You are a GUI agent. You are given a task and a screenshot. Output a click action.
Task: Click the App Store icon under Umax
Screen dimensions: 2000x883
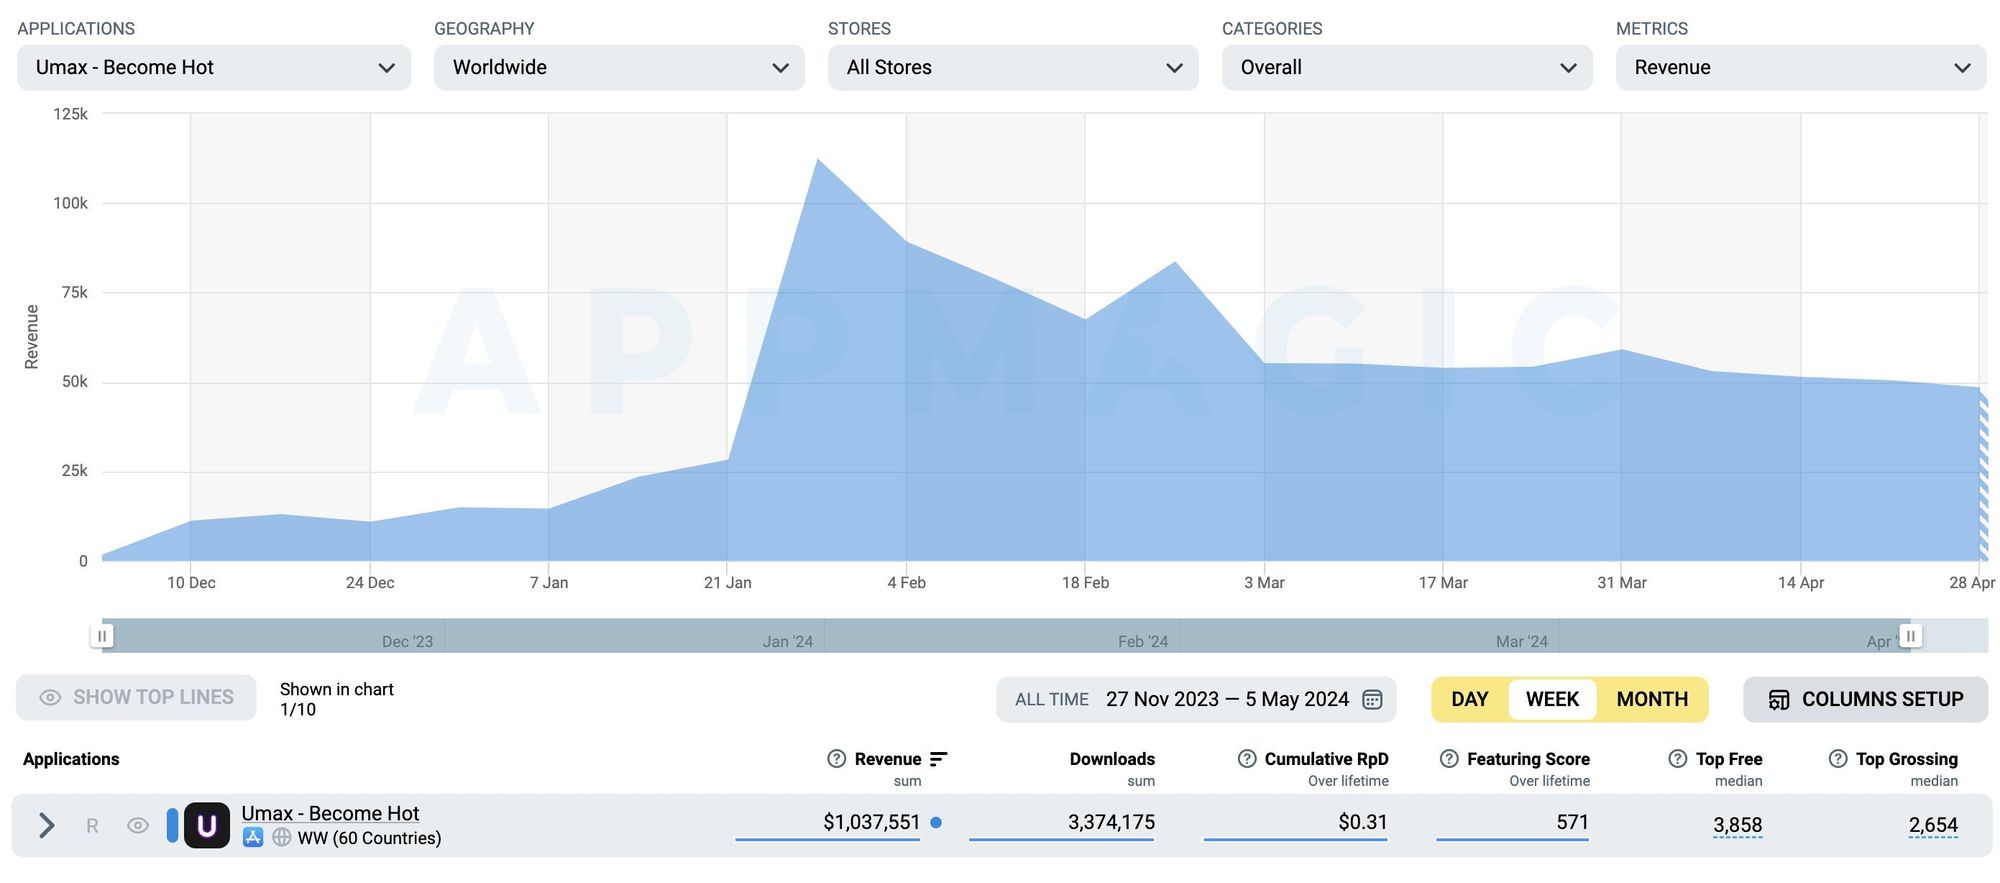[x=253, y=837]
